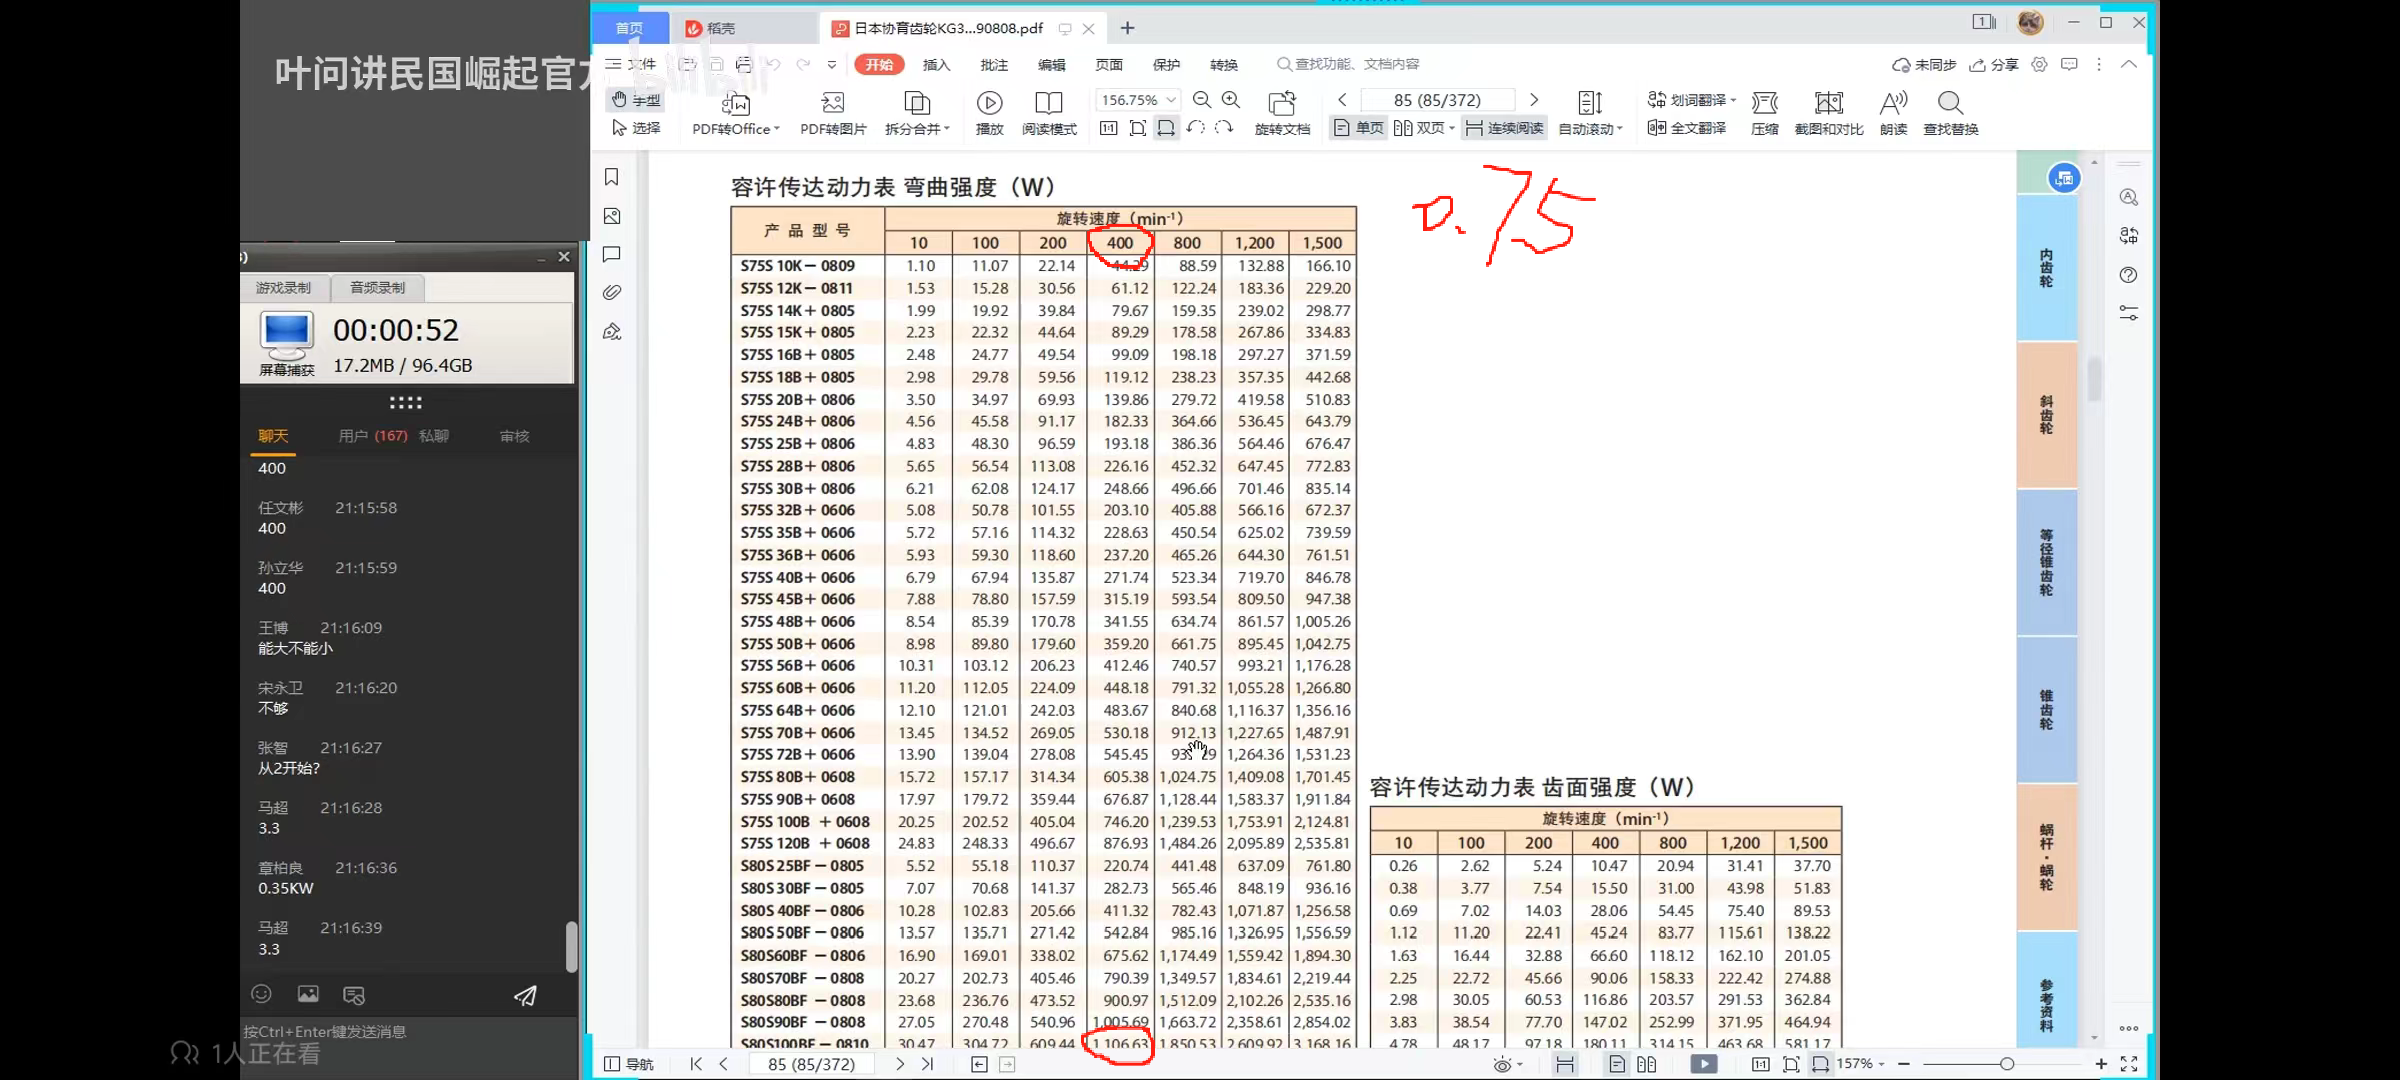Toggle 连续阅读 continuous reading mode
The height and width of the screenshot is (1080, 2400).
[1504, 128]
